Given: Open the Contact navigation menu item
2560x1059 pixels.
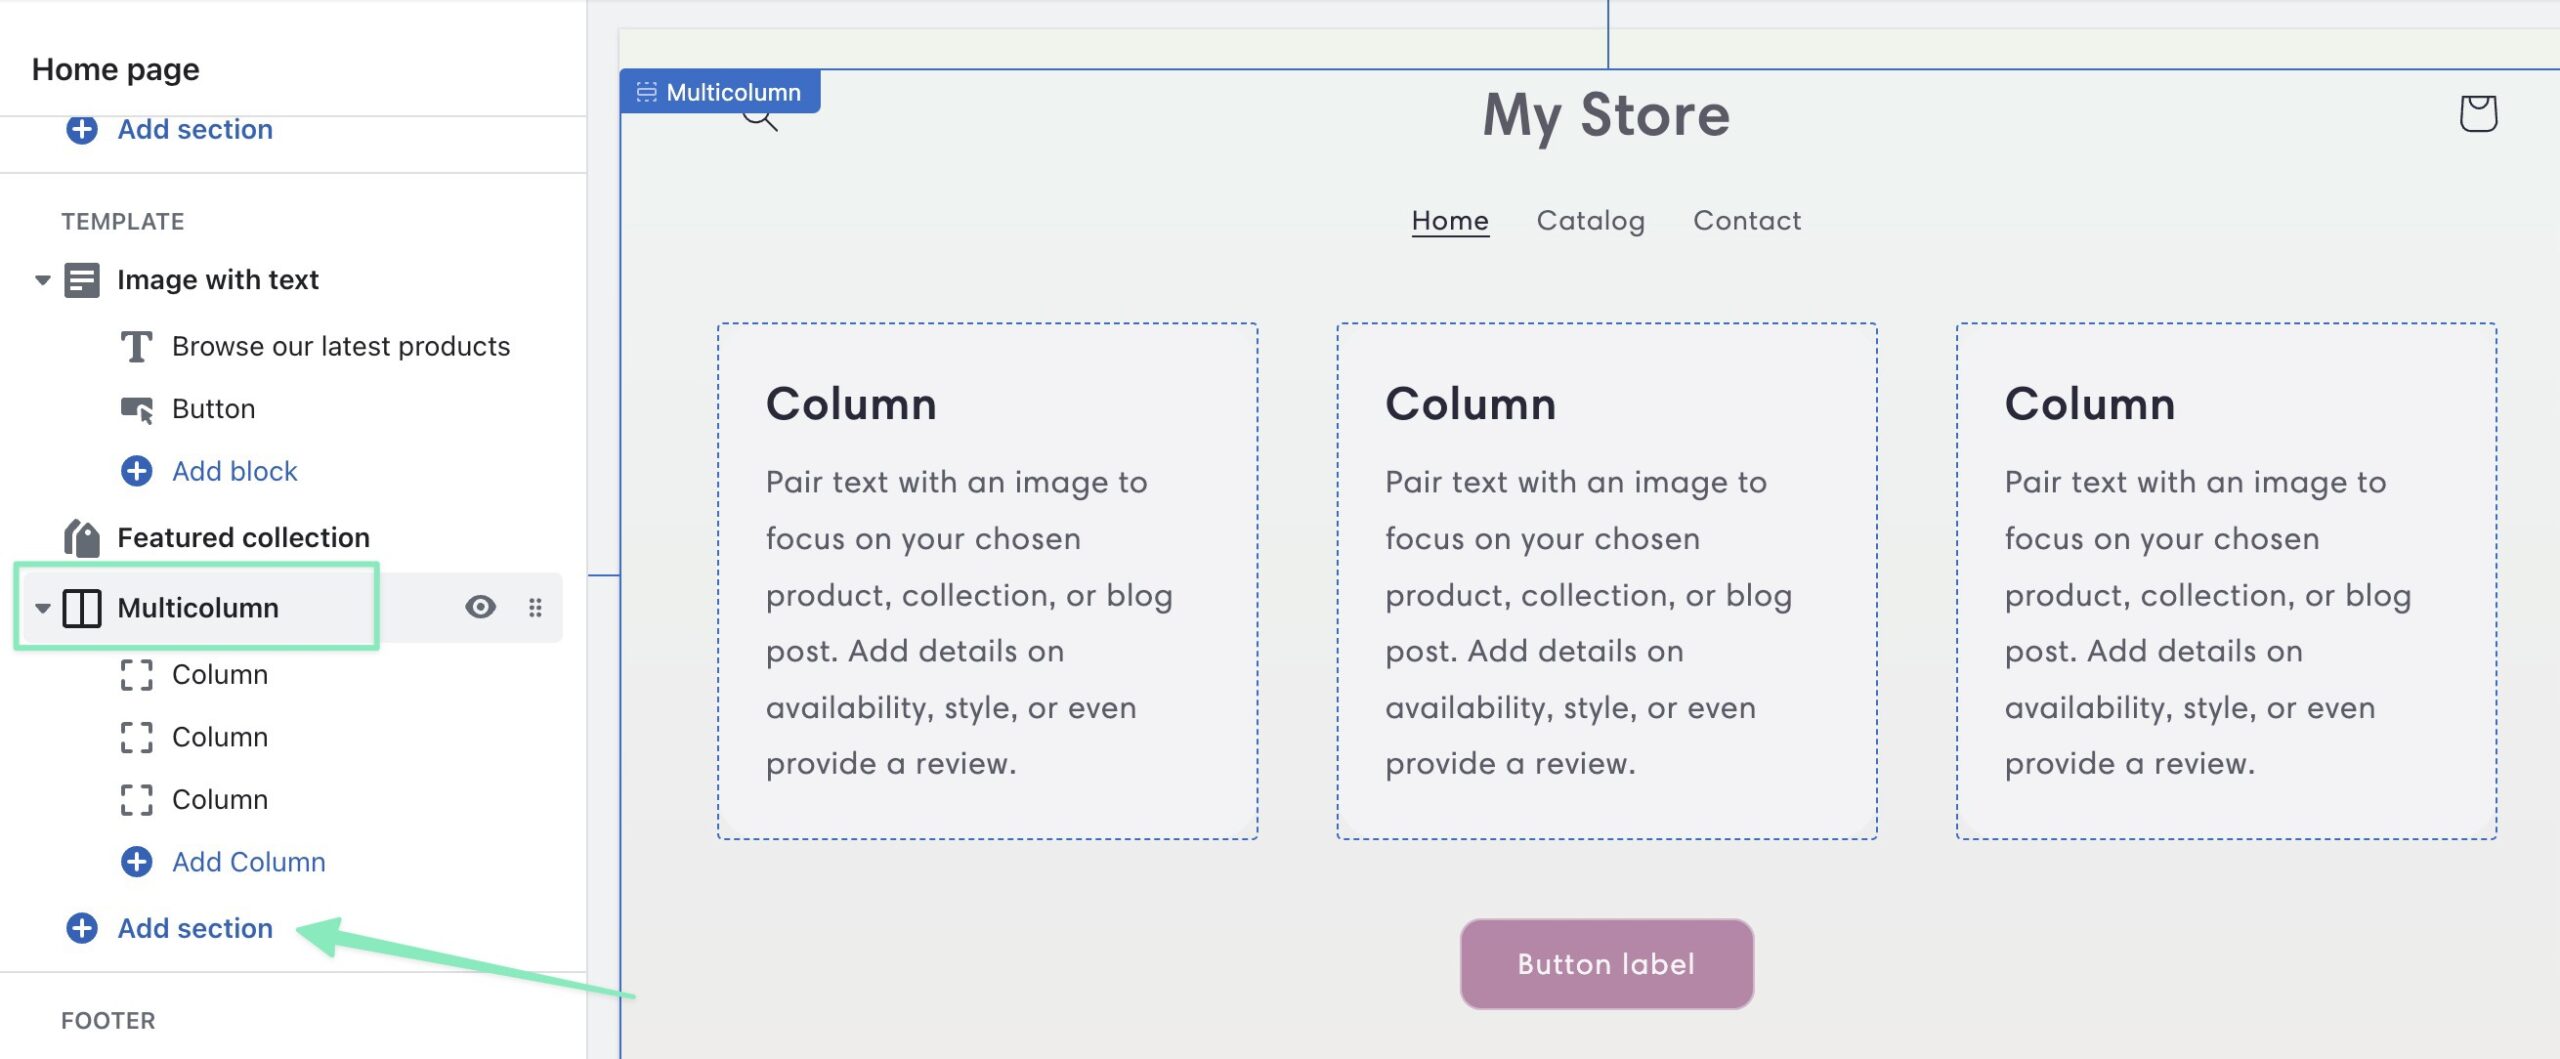Looking at the screenshot, I should (x=1746, y=221).
